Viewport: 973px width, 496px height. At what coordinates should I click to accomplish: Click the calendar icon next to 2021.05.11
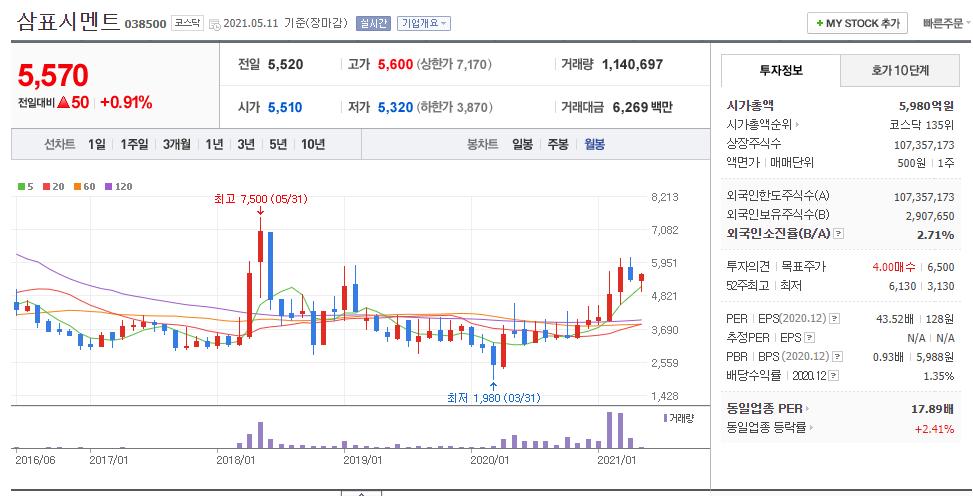pyautogui.click(x=215, y=24)
